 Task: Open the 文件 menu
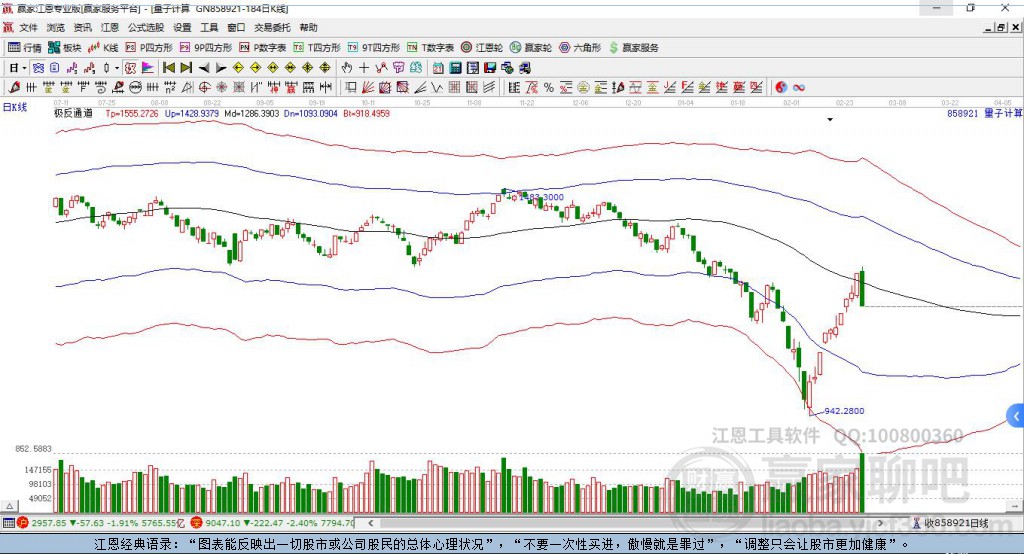coord(28,27)
